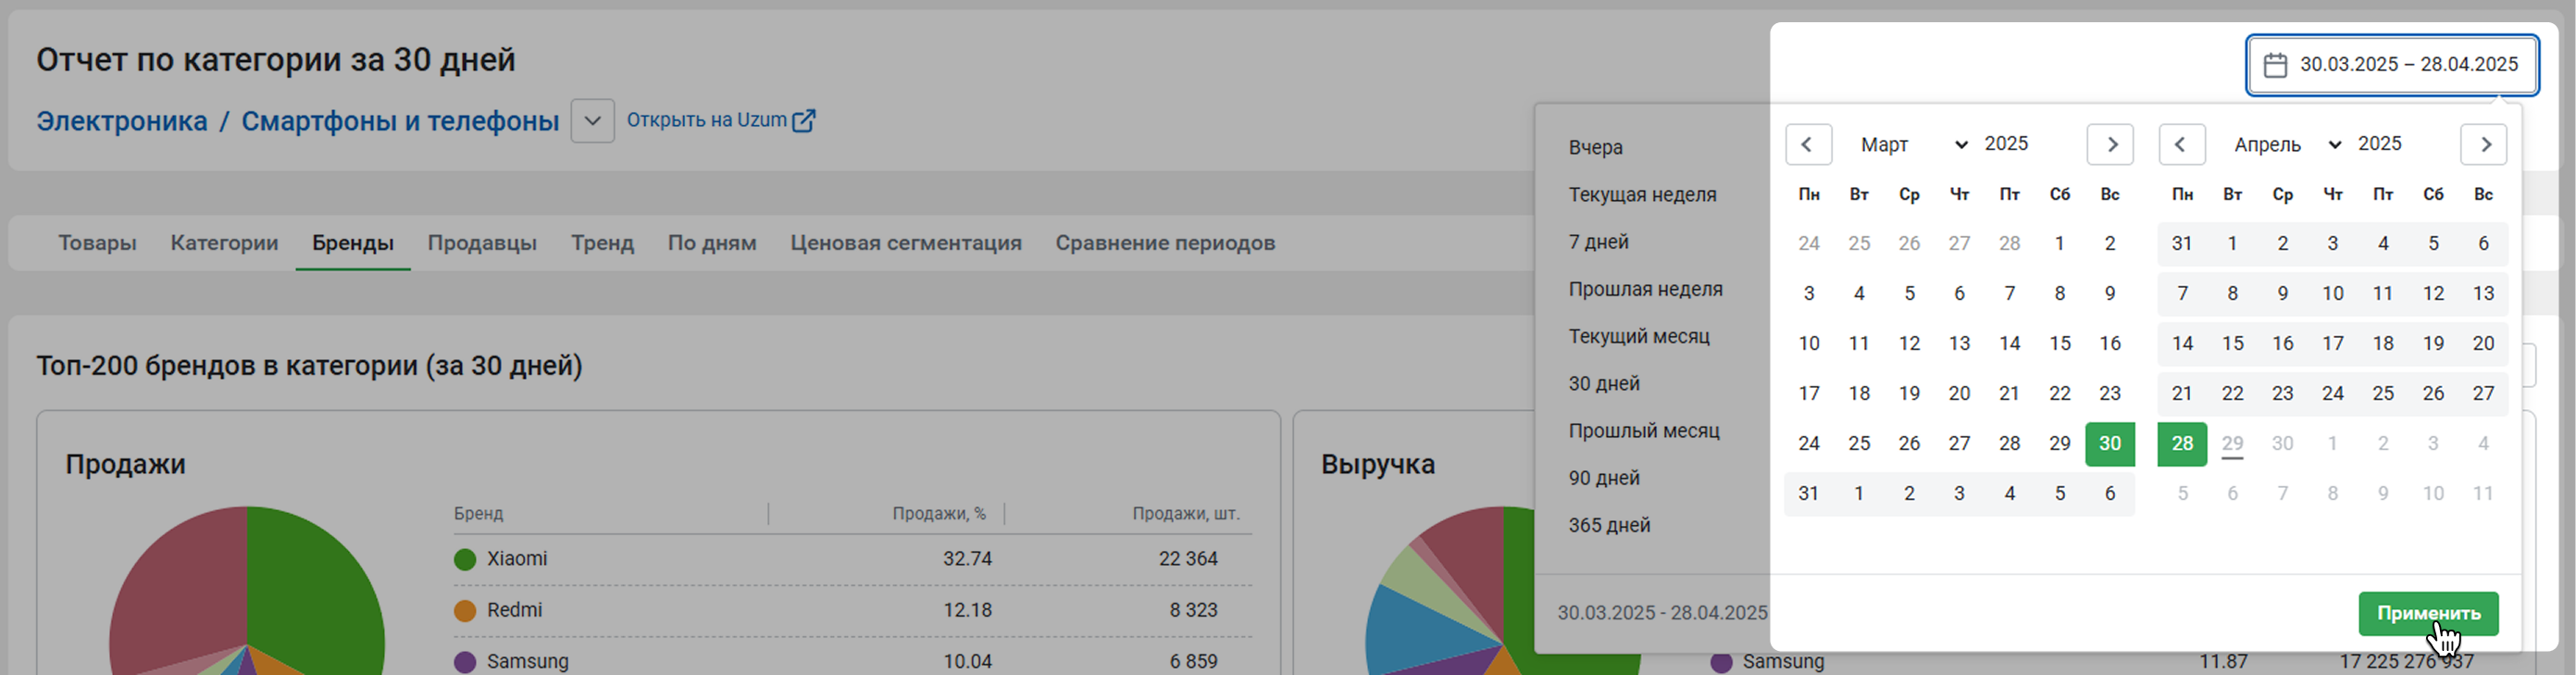Go to previous month in March calendar
This screenshot has height=675, width=2576.
click(1808, 144)
